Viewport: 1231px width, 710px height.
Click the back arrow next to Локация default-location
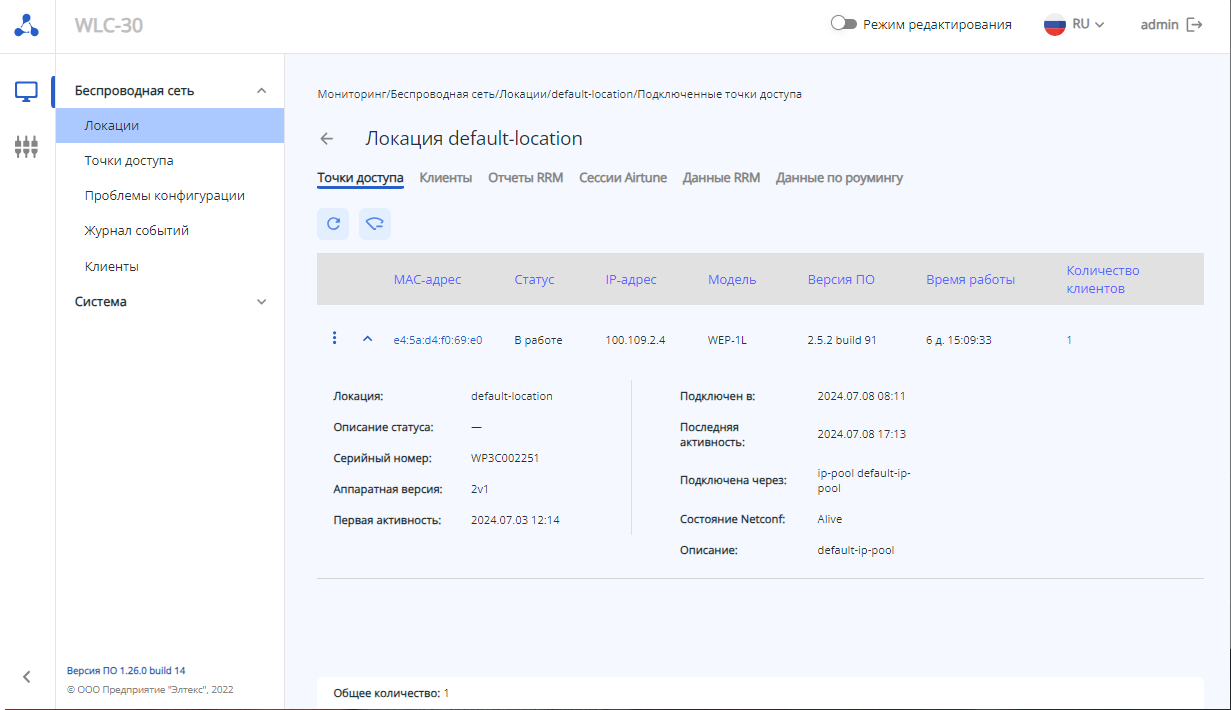coord(327,139)
